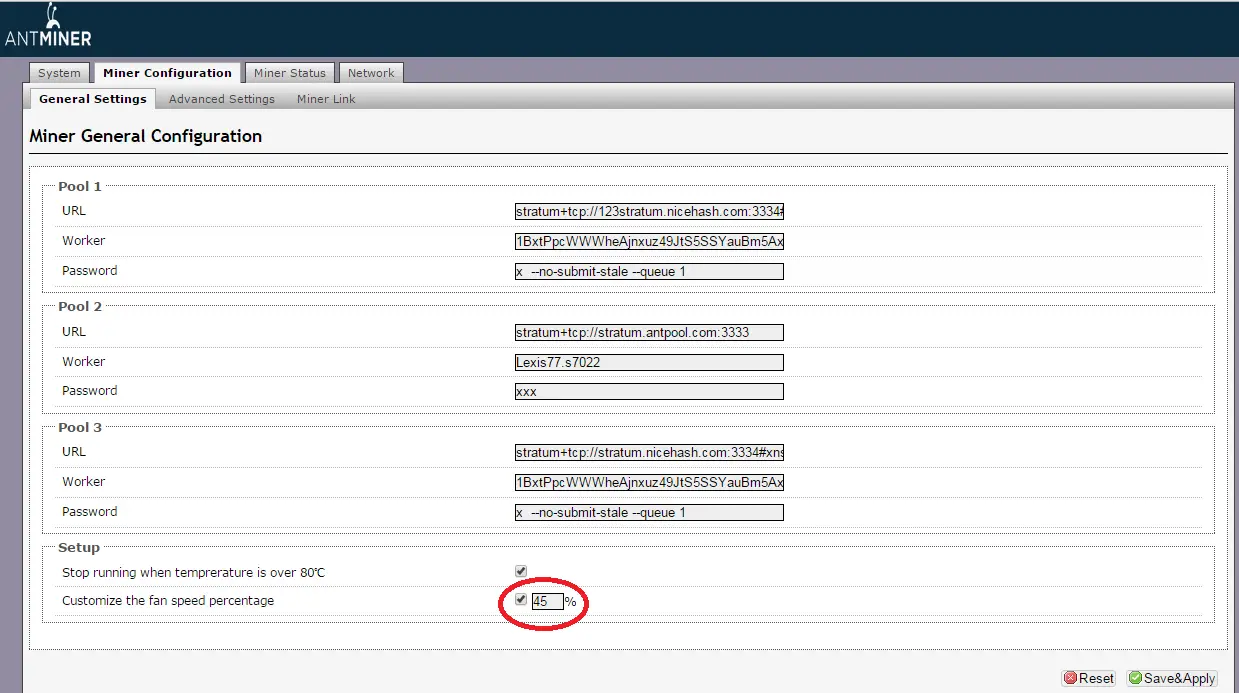Focus the Pool 2 URL field
Viewport: 1239px width, 693px height.
click(649, 333)
